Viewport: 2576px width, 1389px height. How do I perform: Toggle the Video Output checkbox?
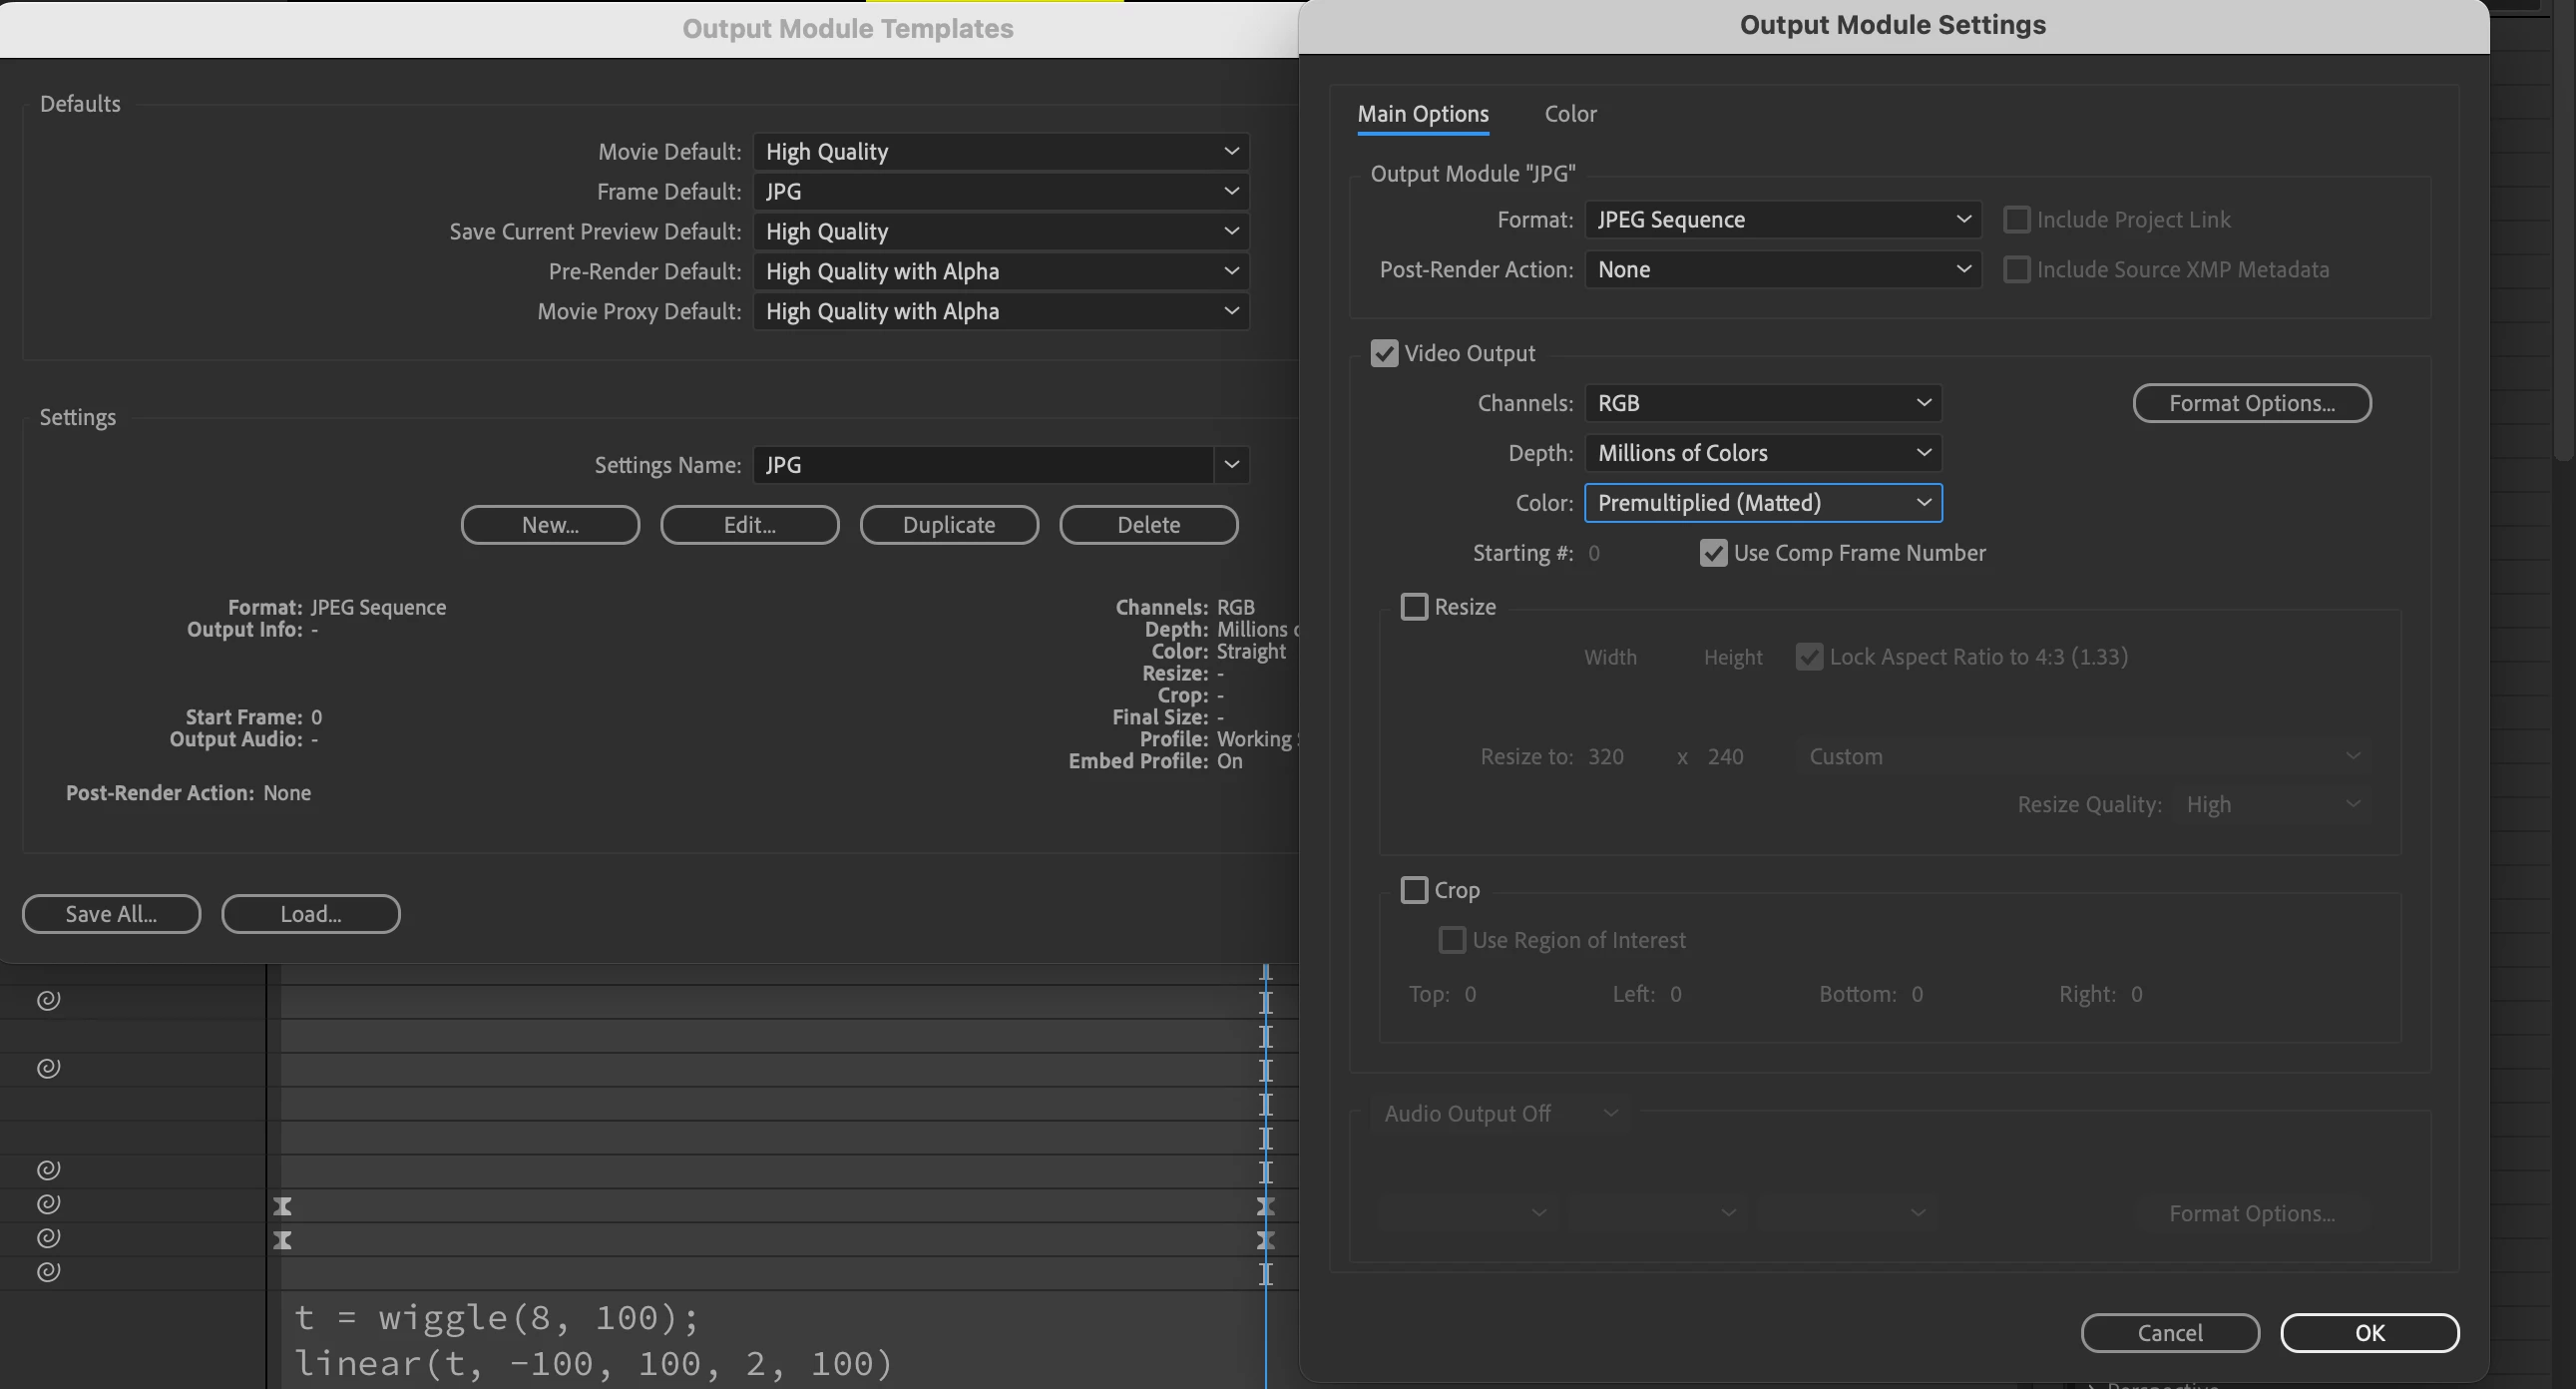1383,353
